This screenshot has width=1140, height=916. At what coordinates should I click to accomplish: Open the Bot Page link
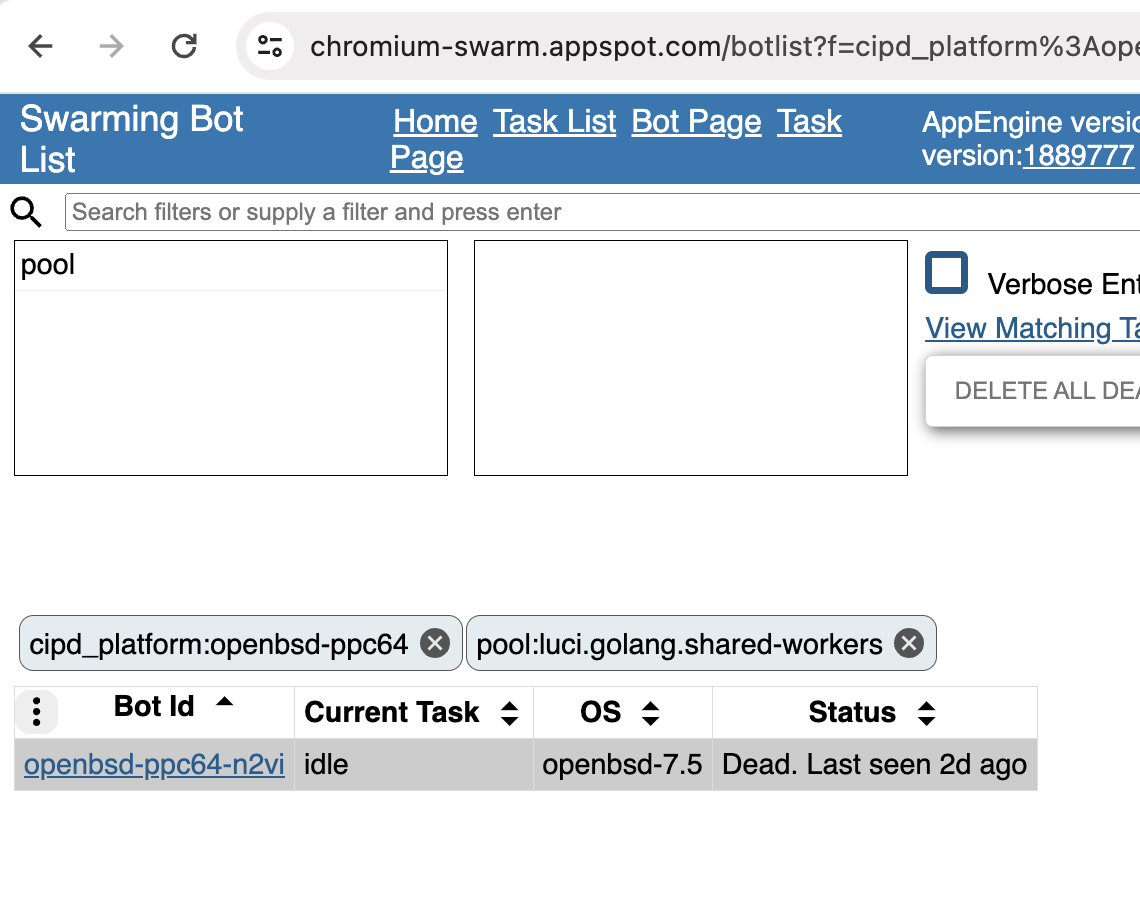(x=696, y=121)
